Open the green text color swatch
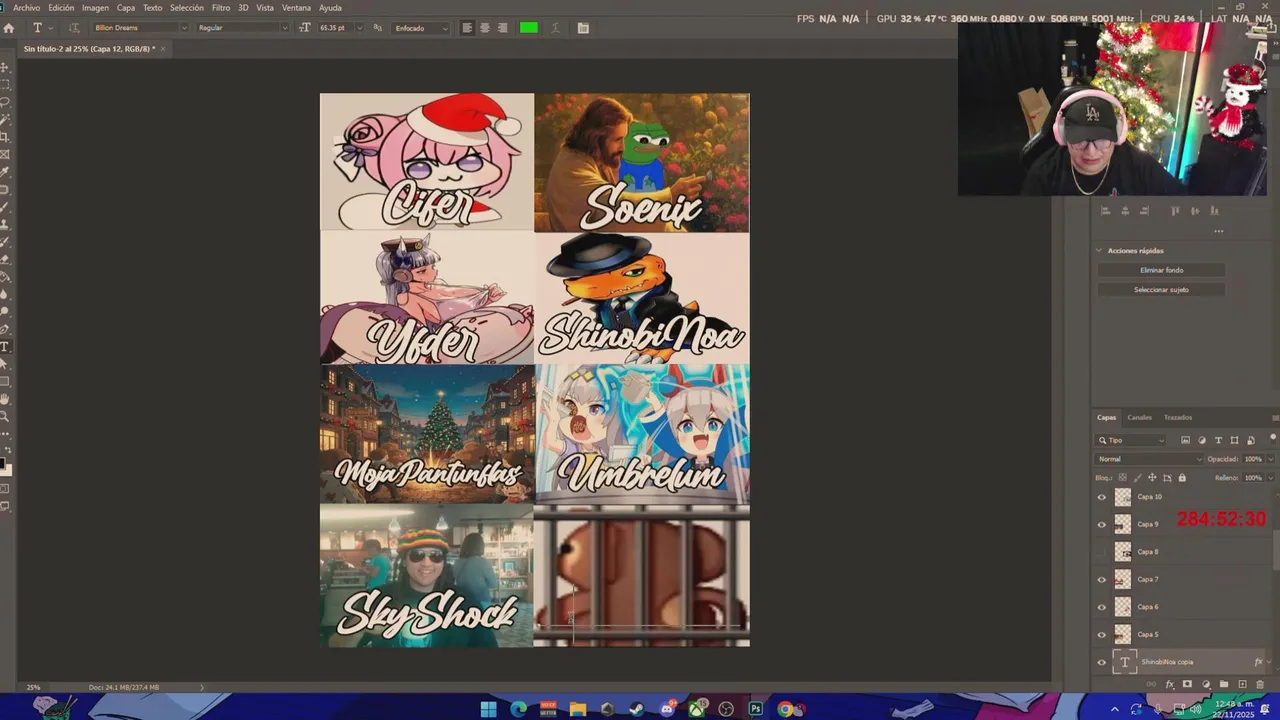Screen dimensions: 1280x720 coord(529,28)
